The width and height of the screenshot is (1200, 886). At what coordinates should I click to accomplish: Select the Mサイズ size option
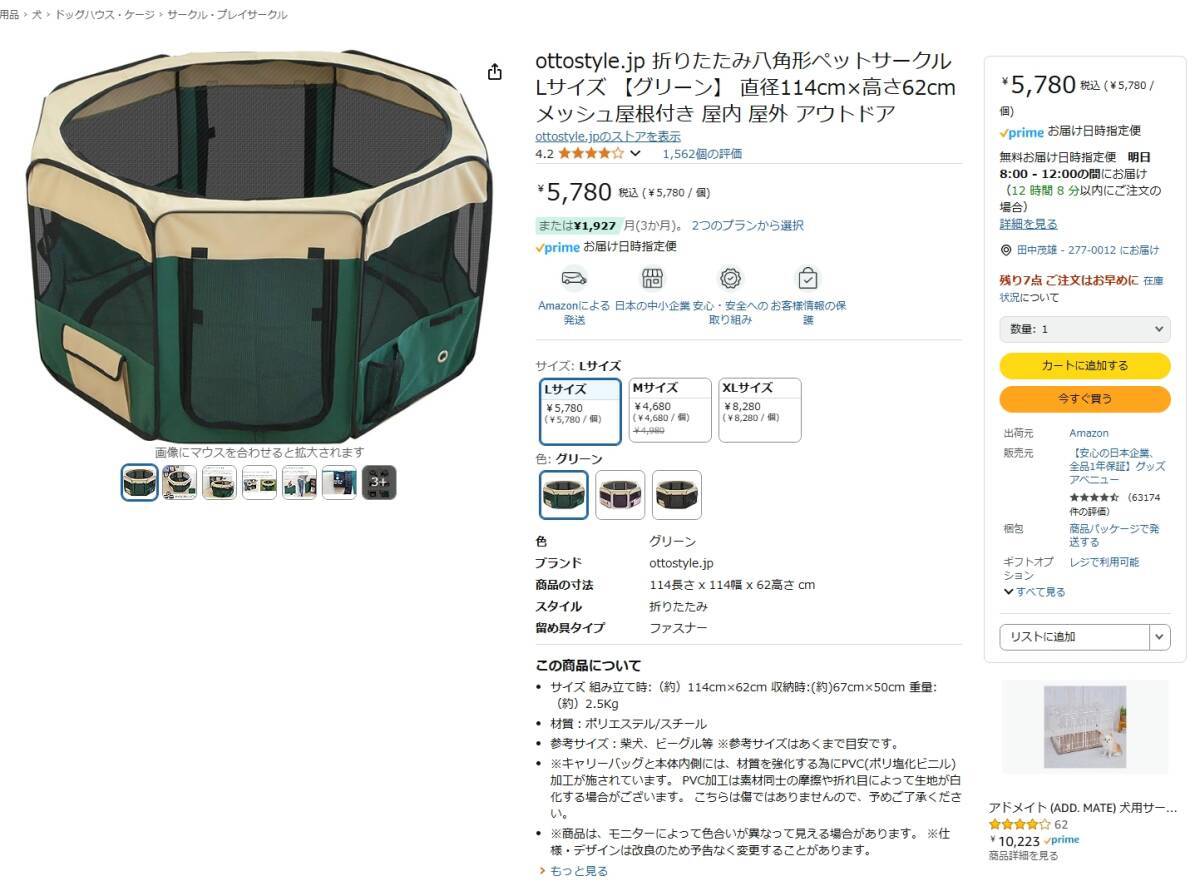click(670, 410)
